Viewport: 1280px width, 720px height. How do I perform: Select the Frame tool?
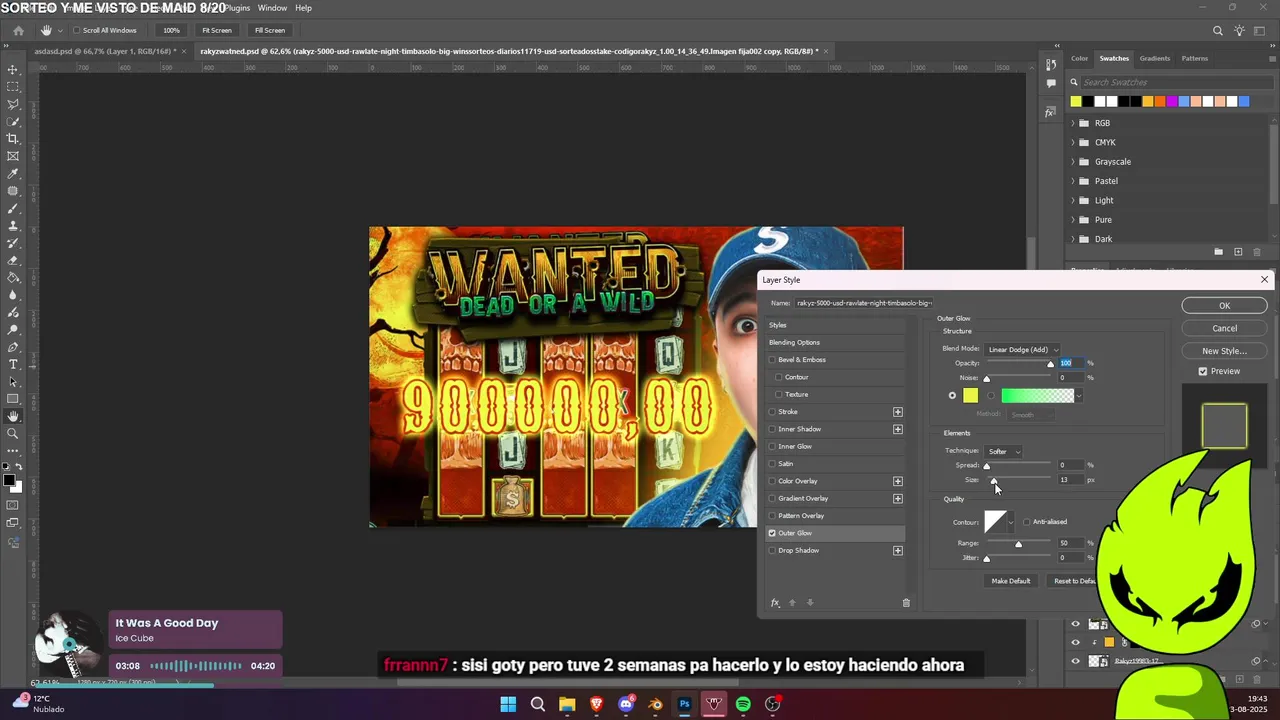coord(13,156)
